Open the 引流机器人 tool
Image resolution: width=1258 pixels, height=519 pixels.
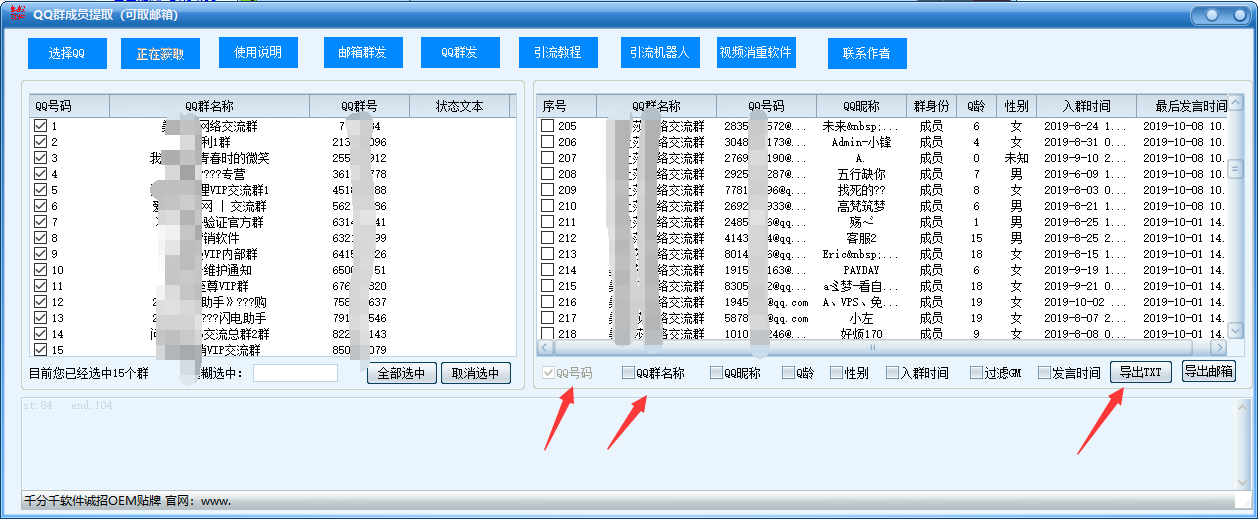point(659,53)
